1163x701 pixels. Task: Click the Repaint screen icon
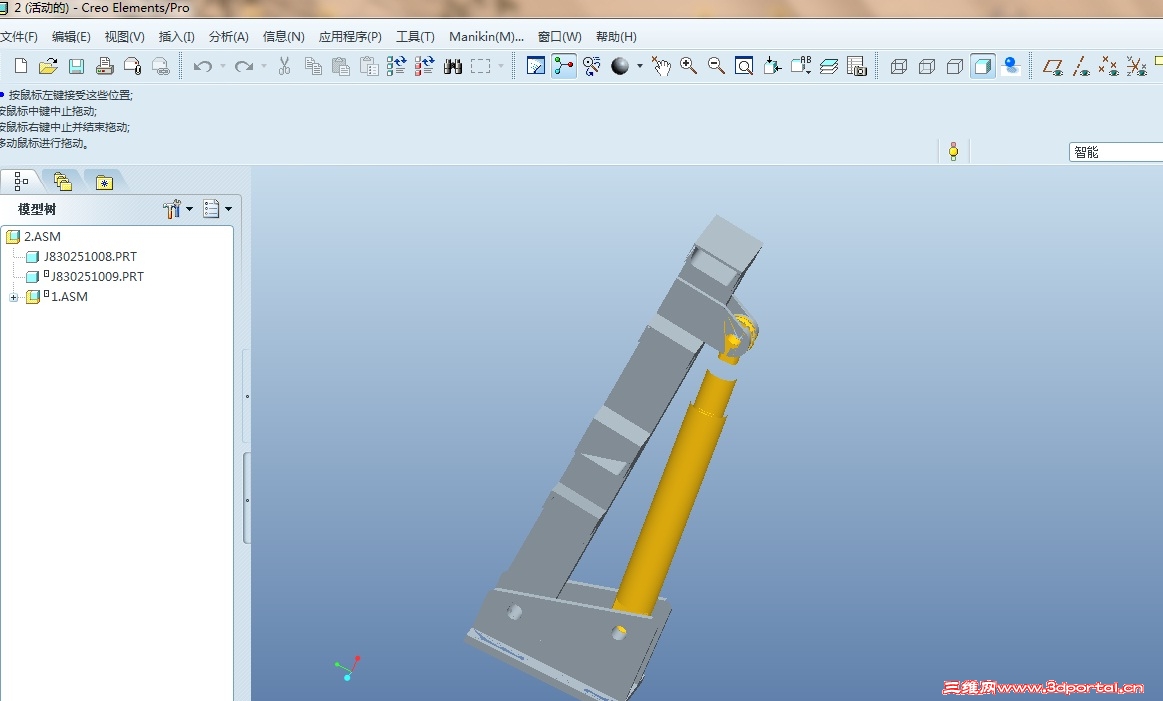coord(536,66)
